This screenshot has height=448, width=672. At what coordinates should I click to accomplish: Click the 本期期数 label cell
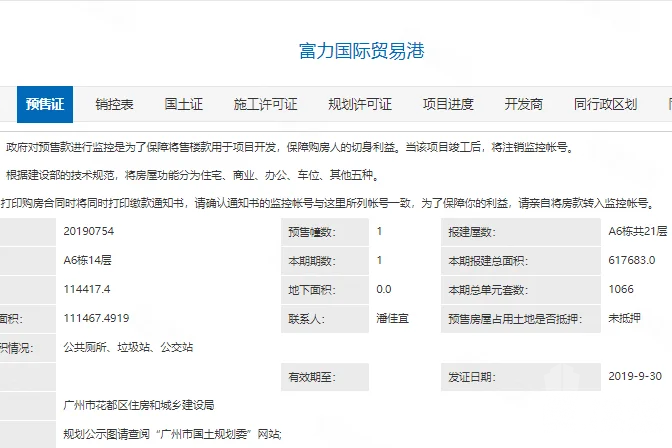(x=325, y=261)
